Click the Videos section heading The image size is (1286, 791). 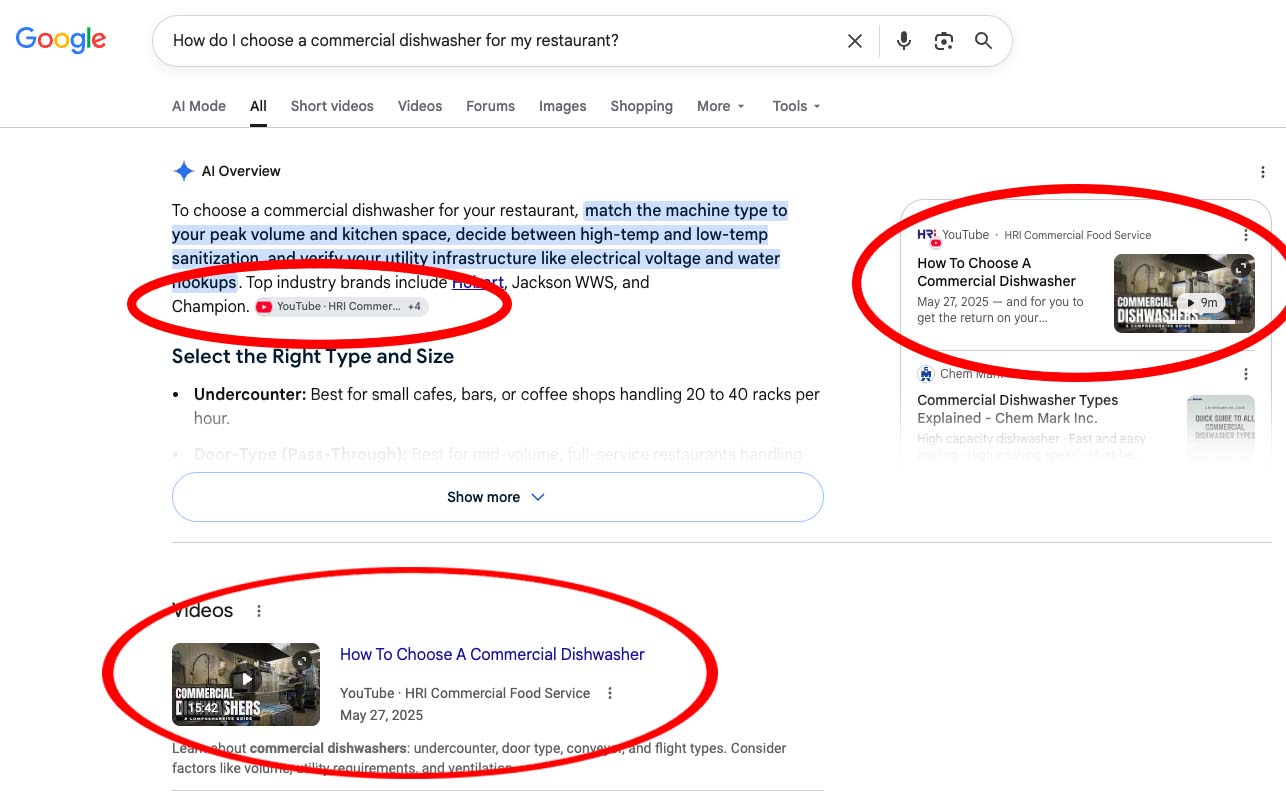coord(202,611)
